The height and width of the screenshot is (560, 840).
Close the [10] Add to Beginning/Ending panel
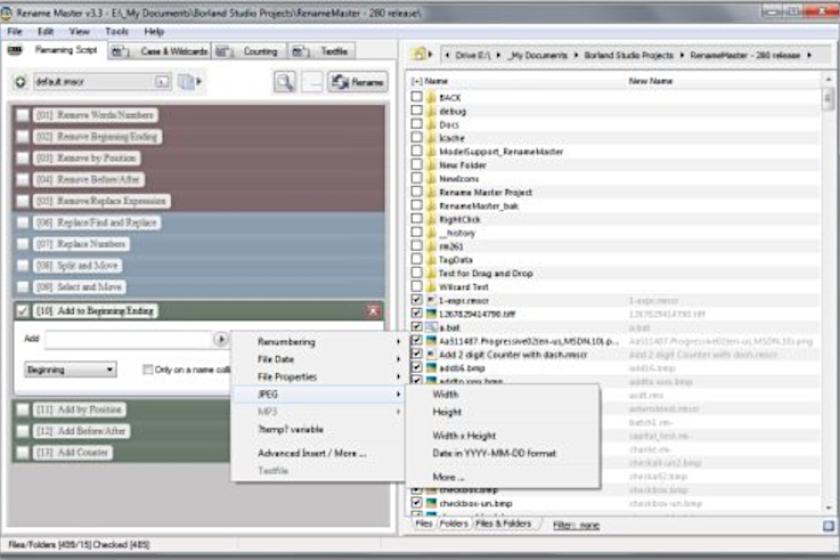373,310
